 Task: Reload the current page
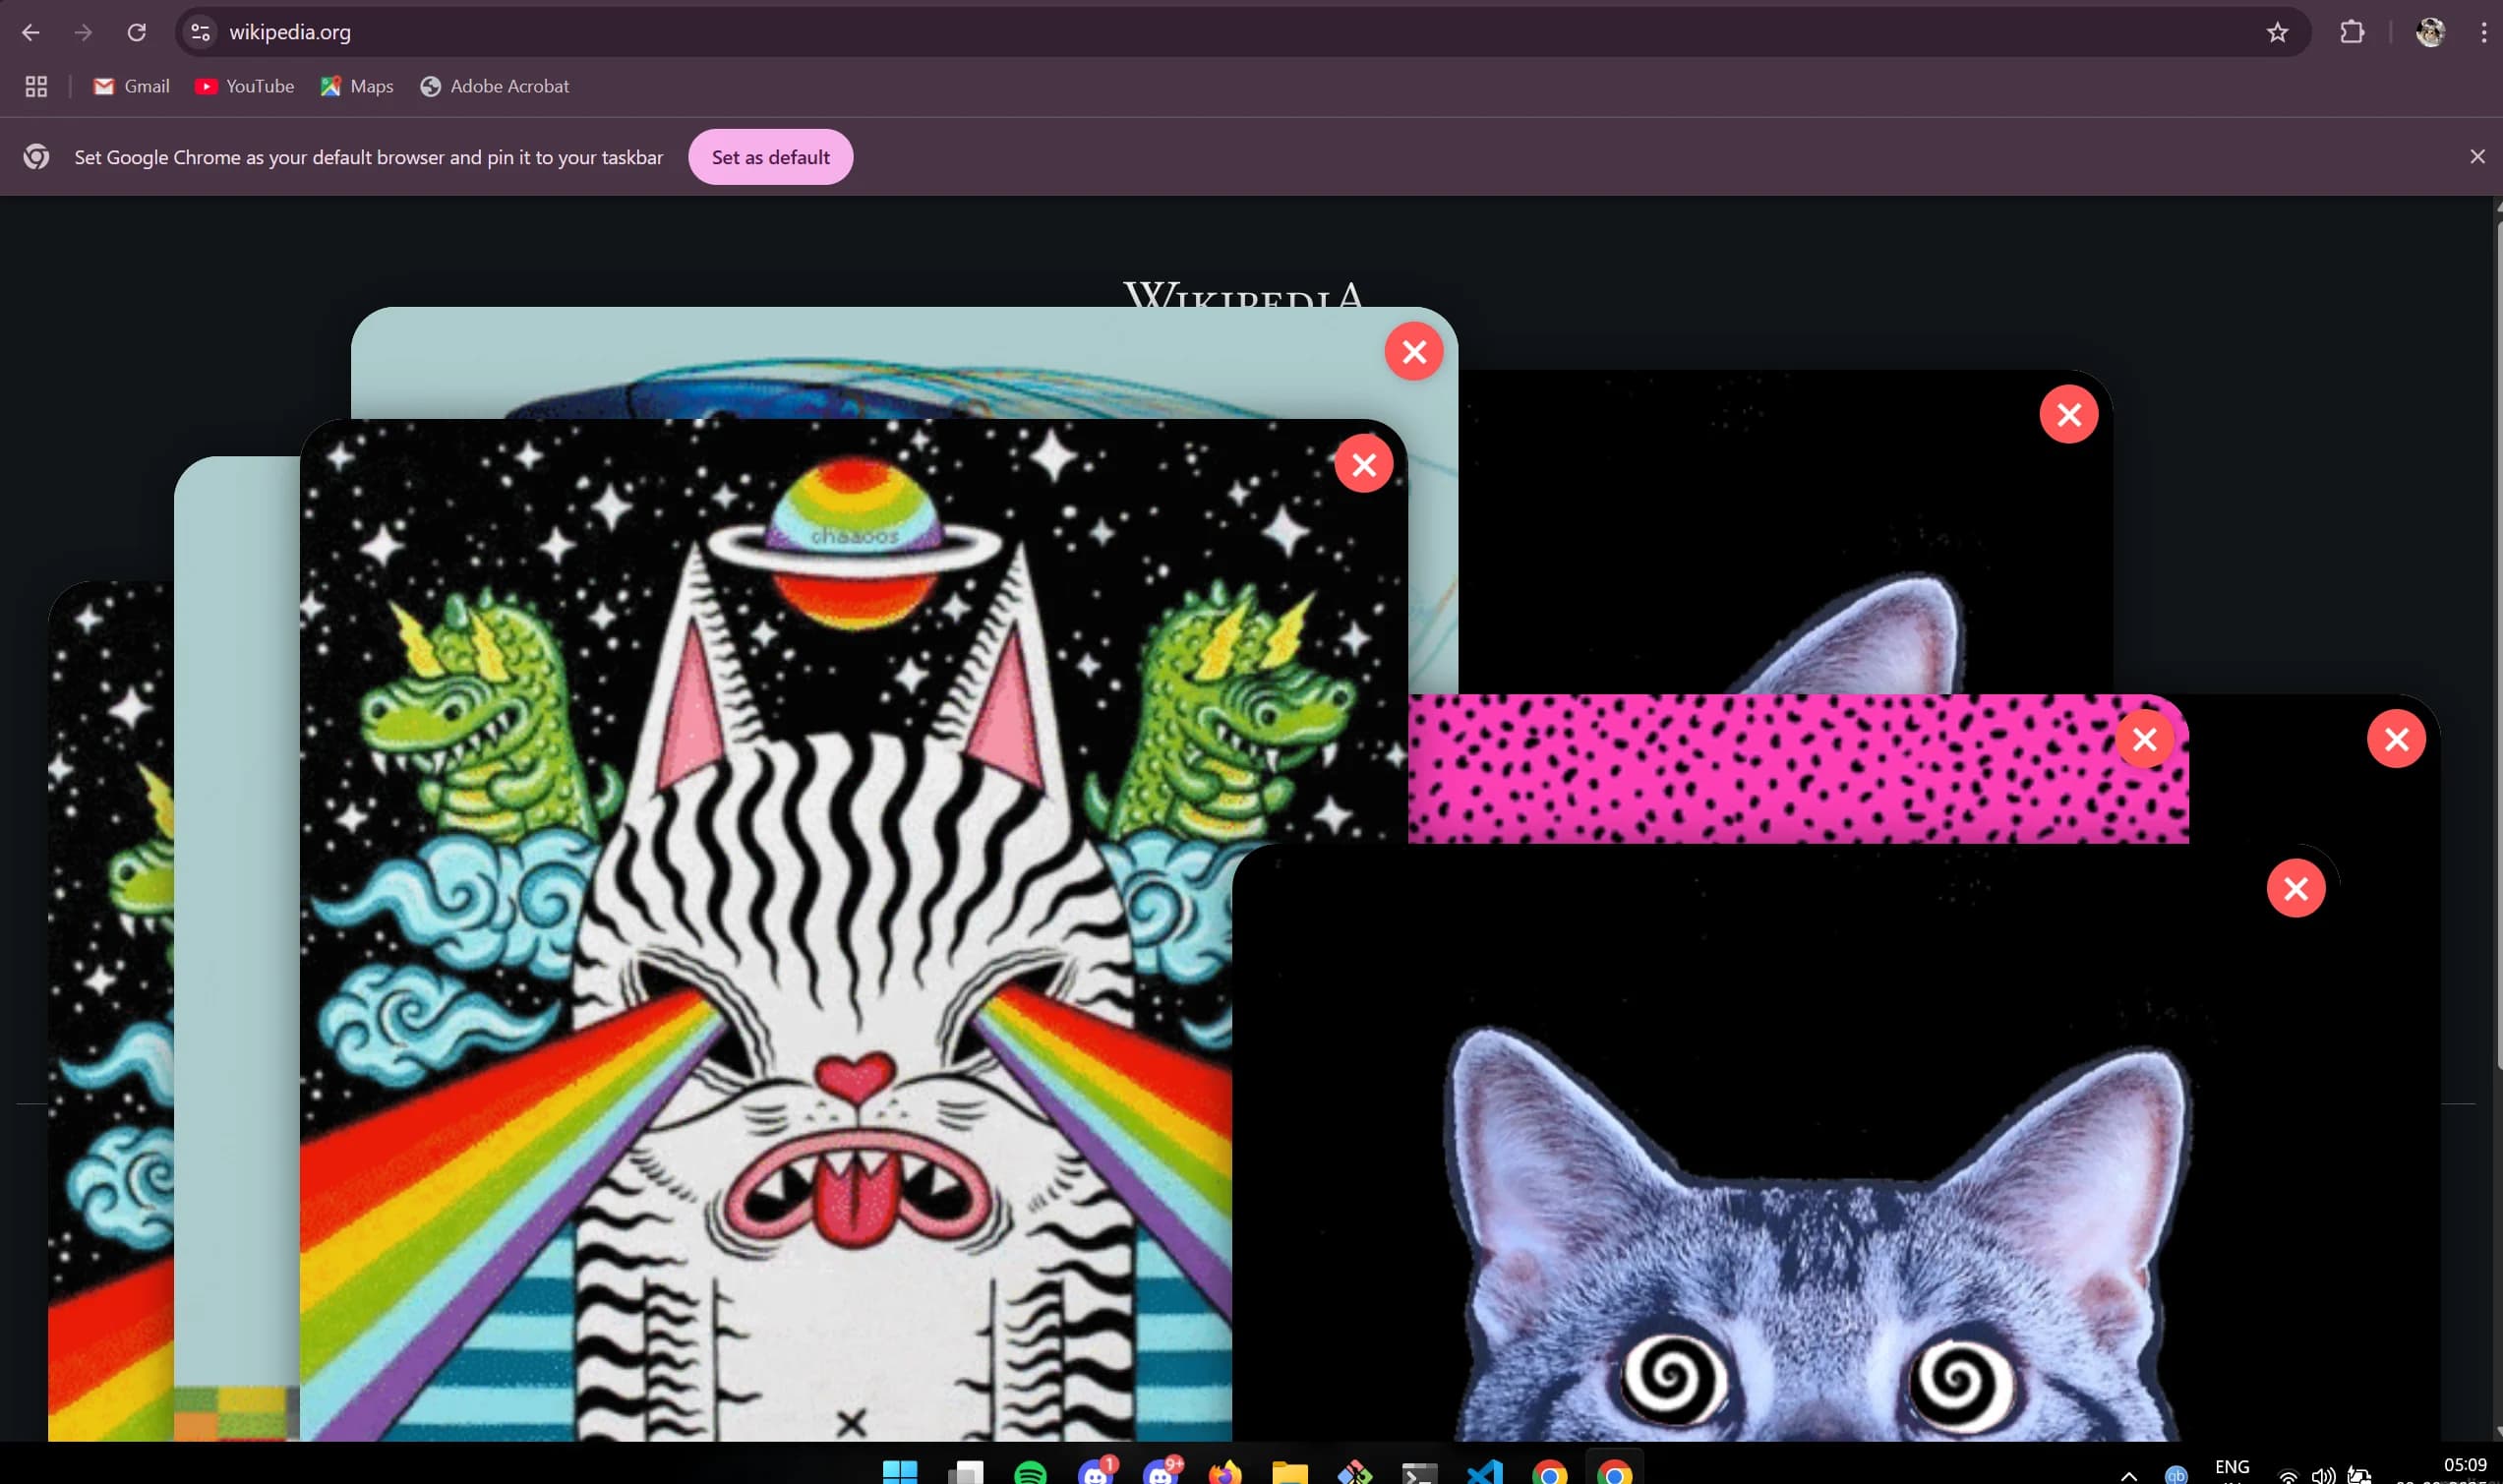137,32
